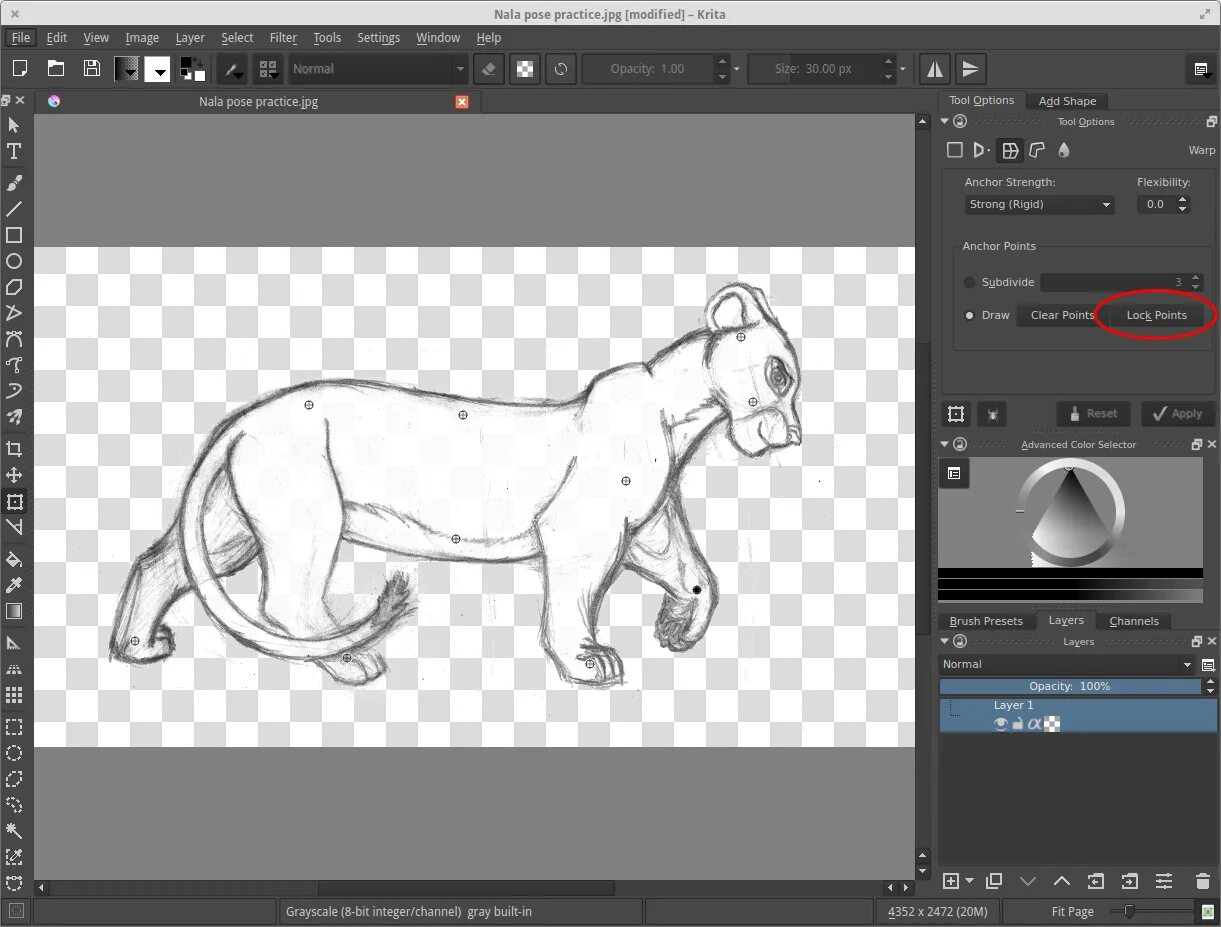This screenshot has width=1221, height=927.
Task: Select the Text tool in the toolbox
Action: click(x=14, y=152)
